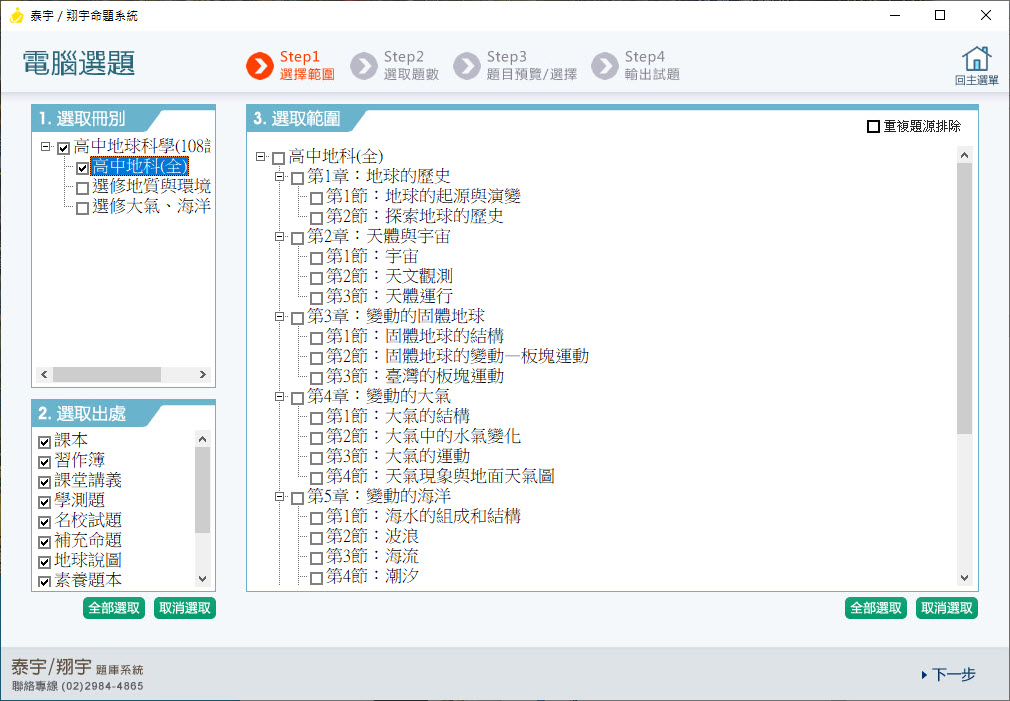The image size is (1010, 701).
Task: Click the Step3 gray arrow icon
Action: point(467,66)
